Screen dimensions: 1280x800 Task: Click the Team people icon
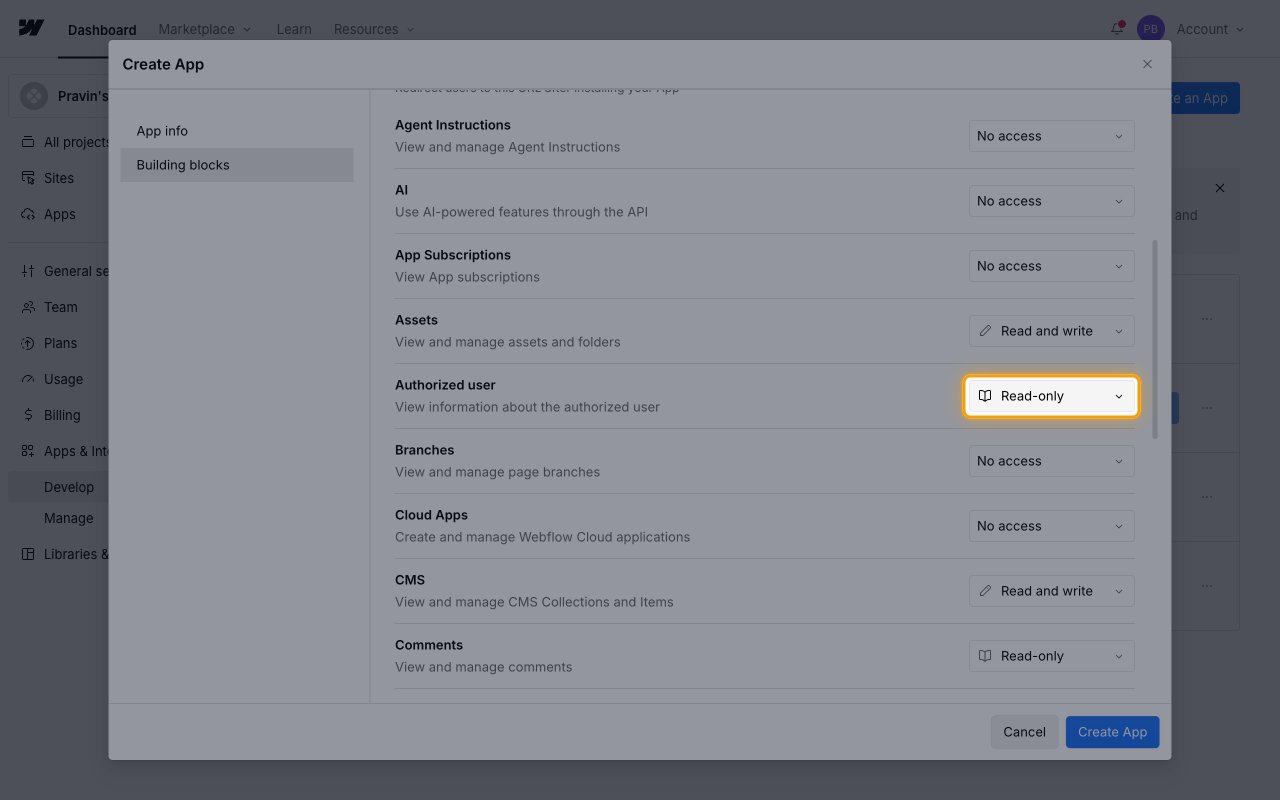(x=28, y=307)
